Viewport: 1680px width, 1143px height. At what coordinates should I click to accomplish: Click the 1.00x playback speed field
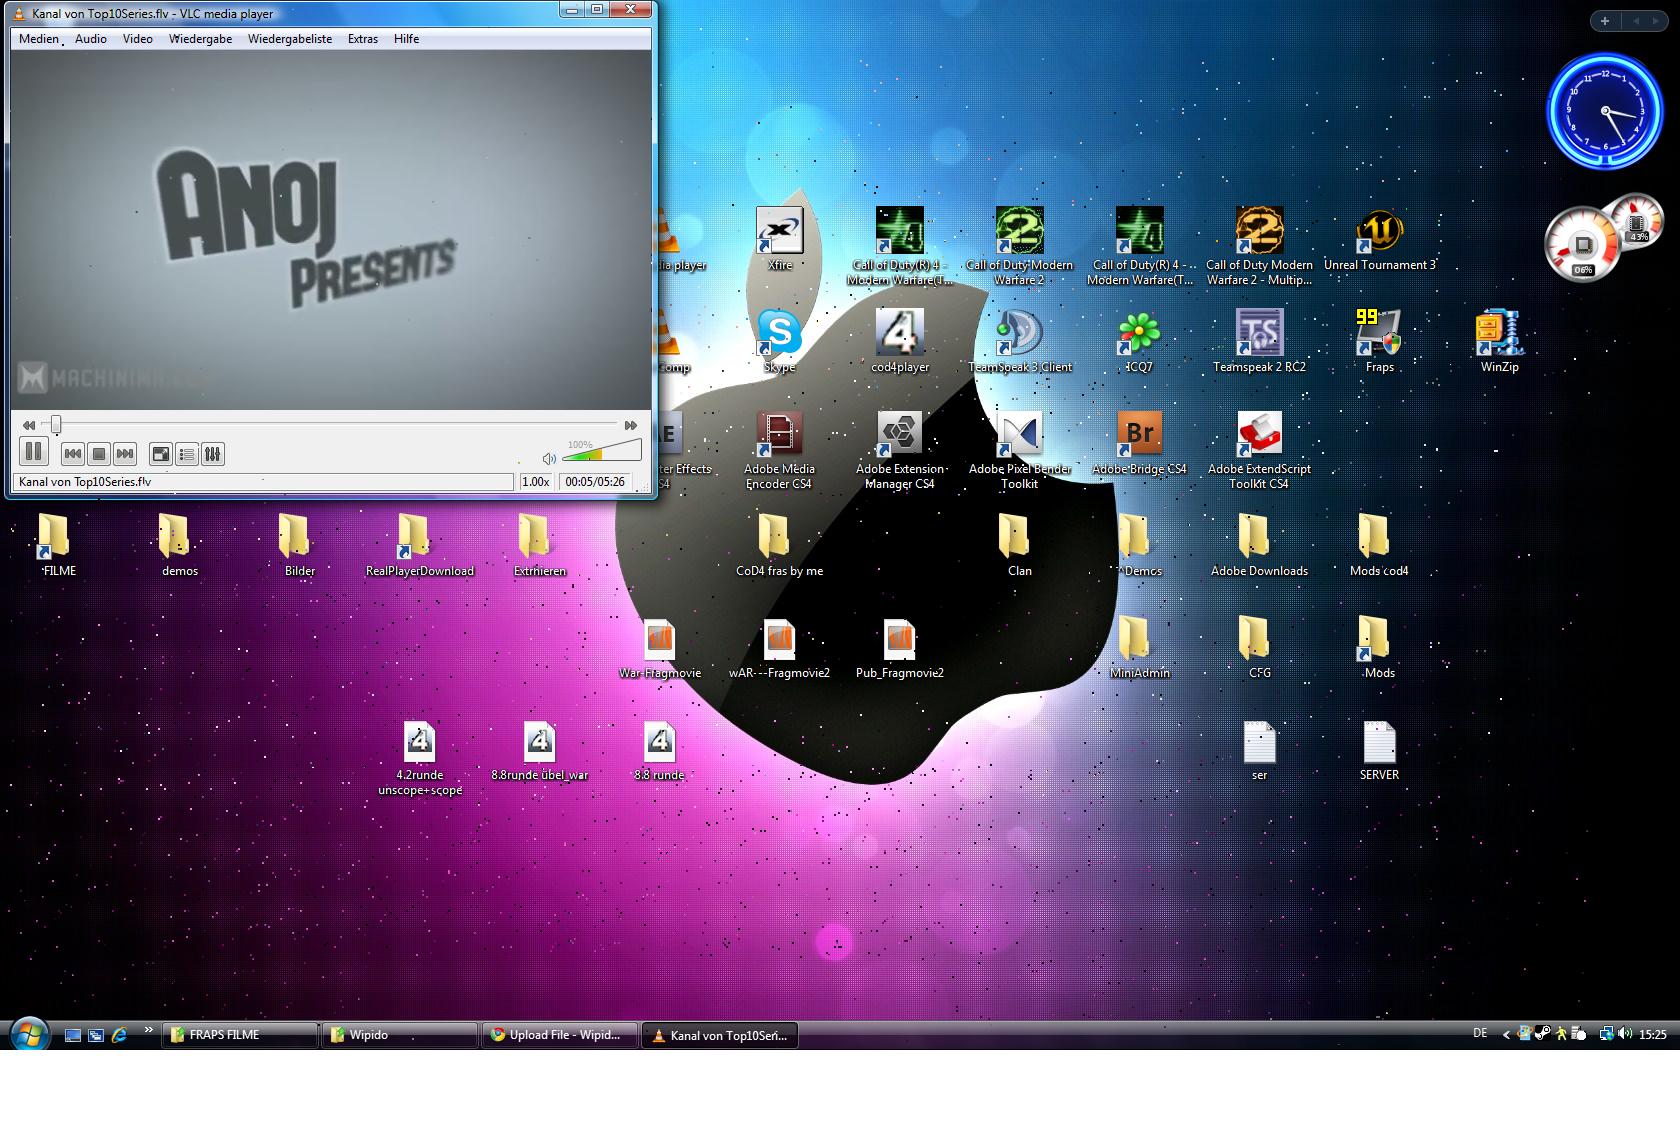(536, 481)
